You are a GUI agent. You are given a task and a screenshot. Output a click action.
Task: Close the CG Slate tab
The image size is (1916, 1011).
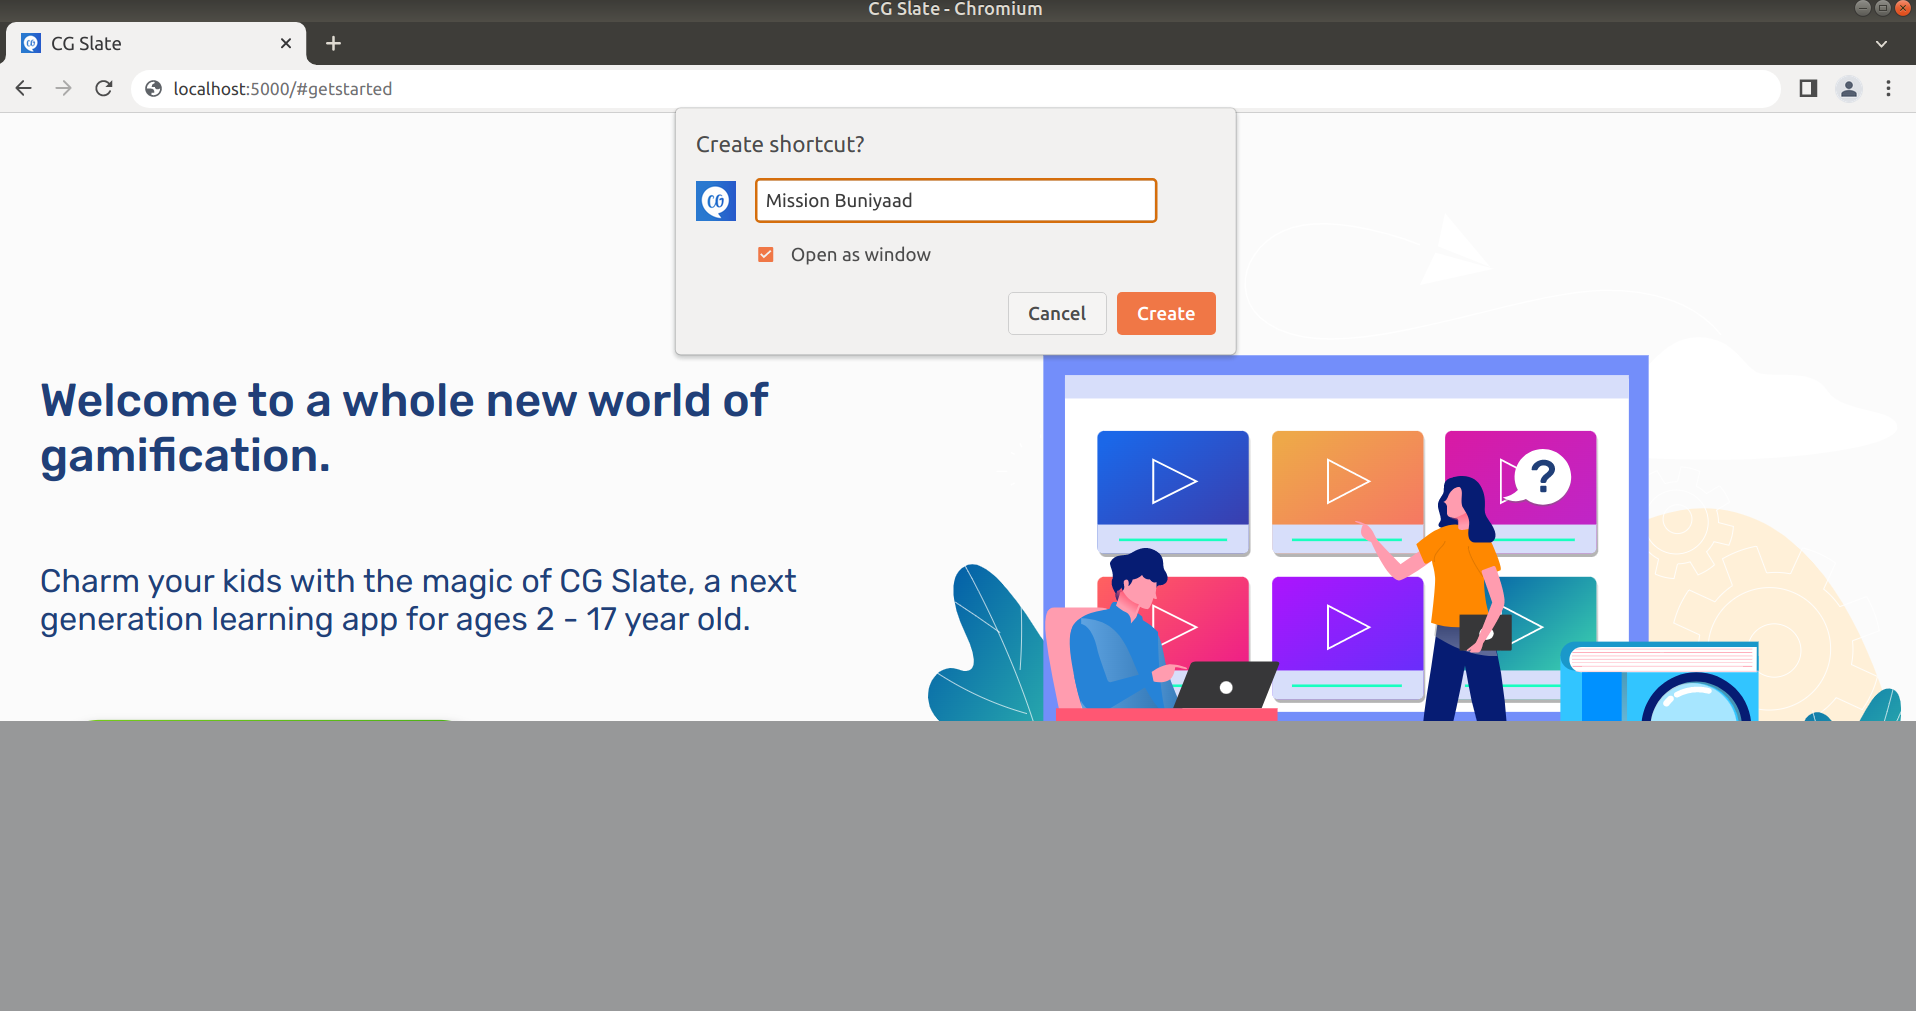(x=286, y=43)
